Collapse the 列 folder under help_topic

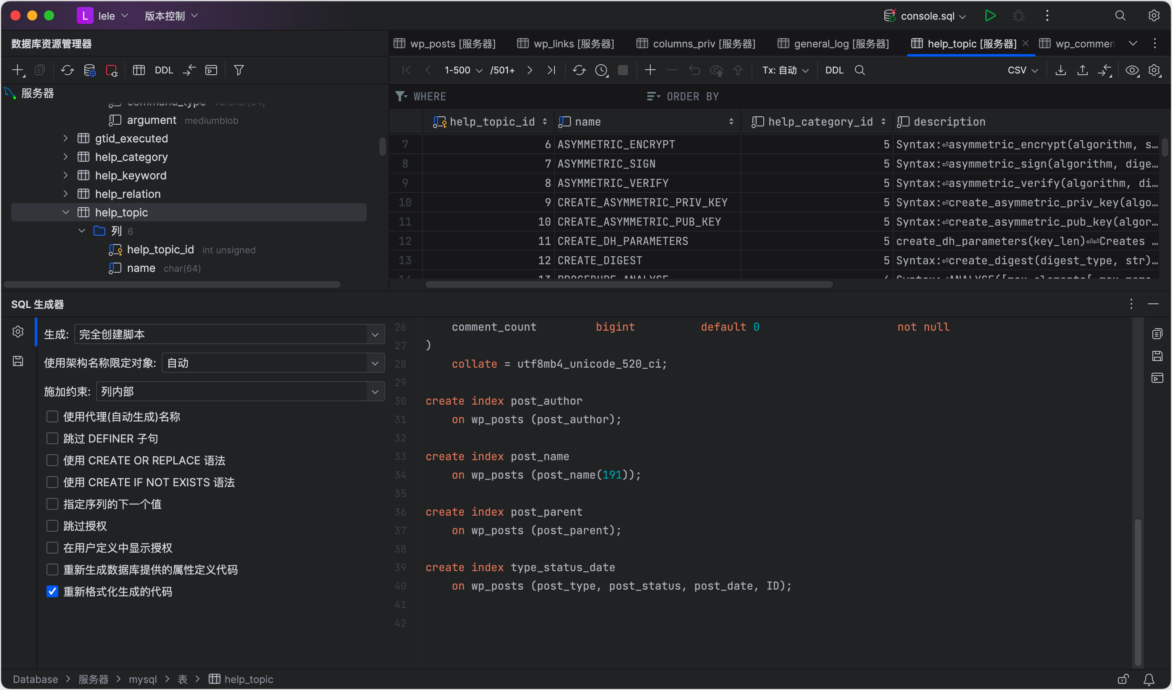click(81, 231)
